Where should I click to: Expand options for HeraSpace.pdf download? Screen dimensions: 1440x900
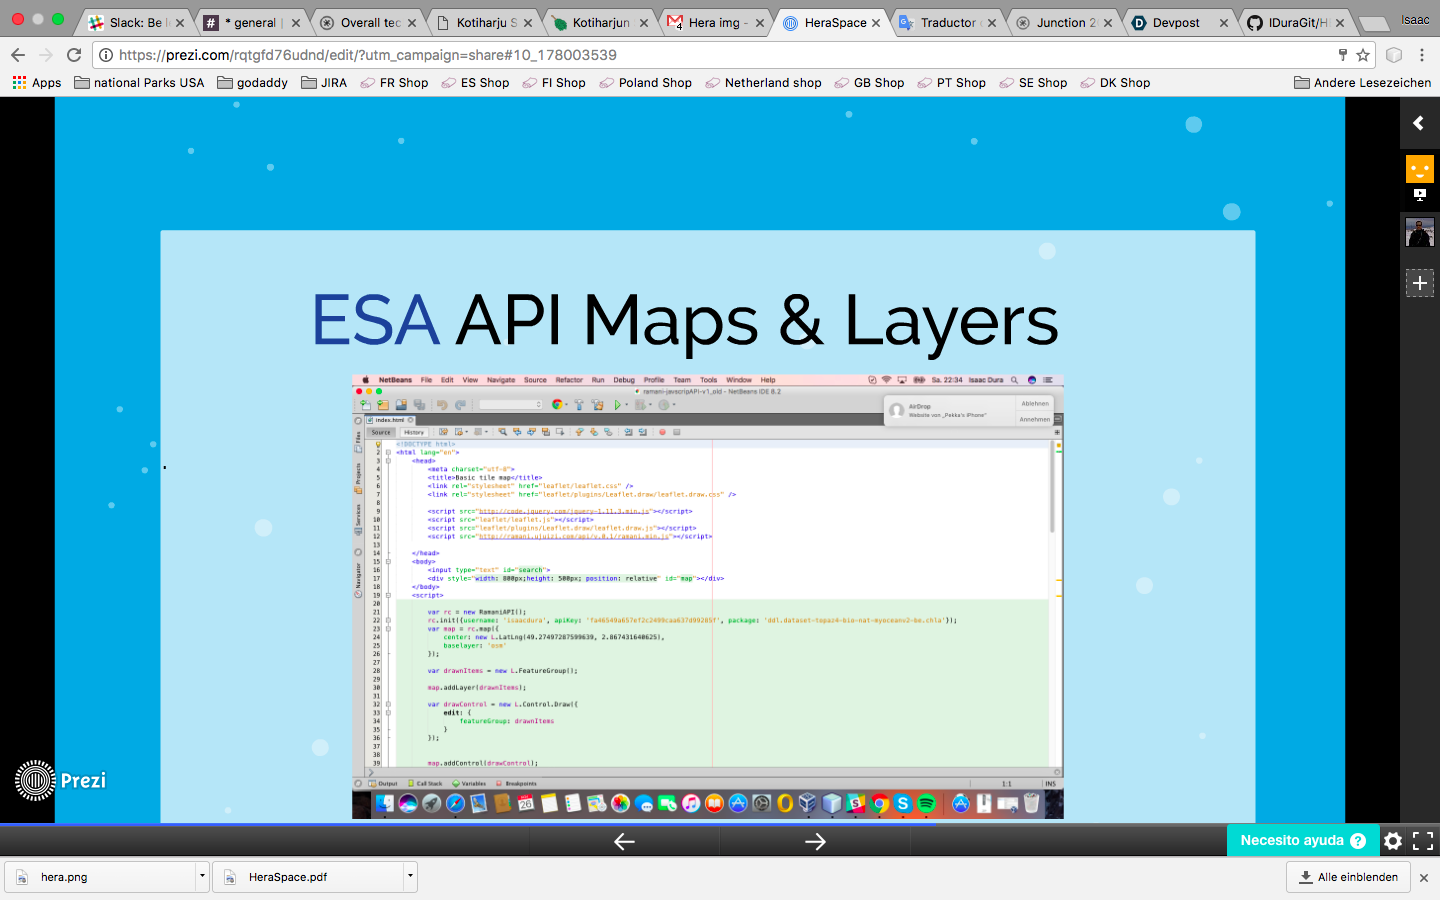coord(410,877)
